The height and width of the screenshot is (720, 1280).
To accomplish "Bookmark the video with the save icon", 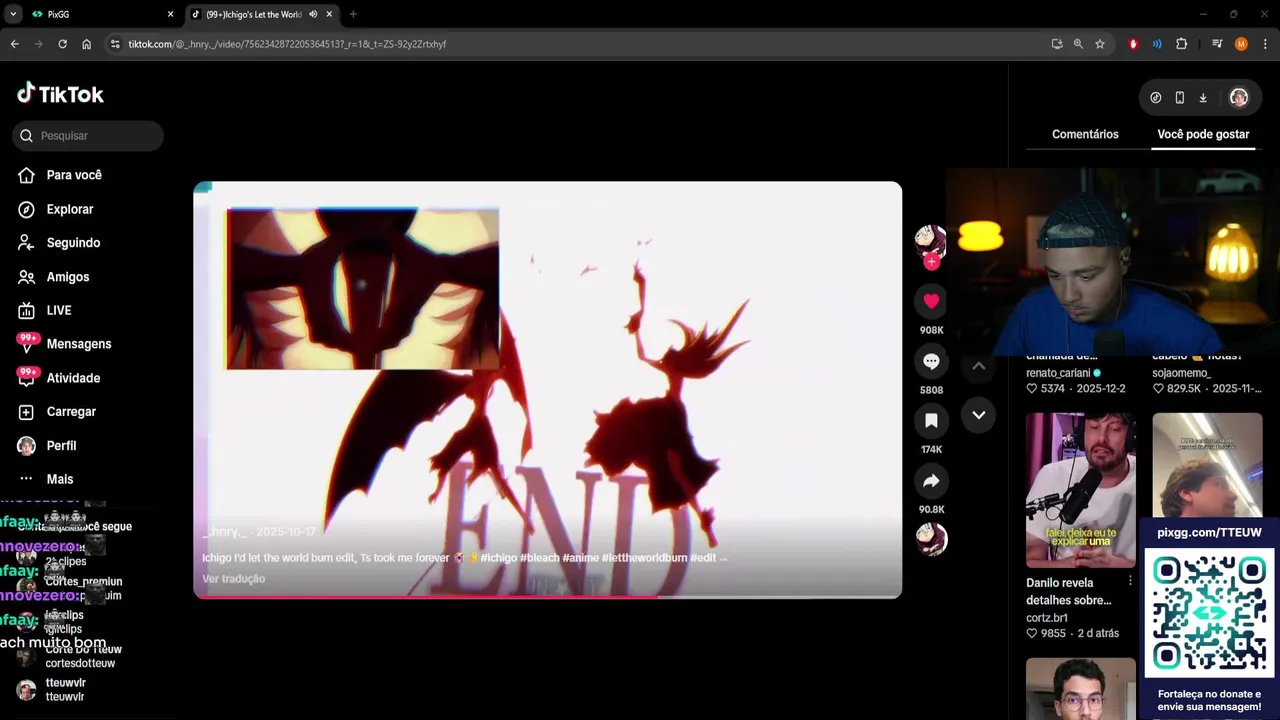I will pyautogui.click(x=931, y=421).
